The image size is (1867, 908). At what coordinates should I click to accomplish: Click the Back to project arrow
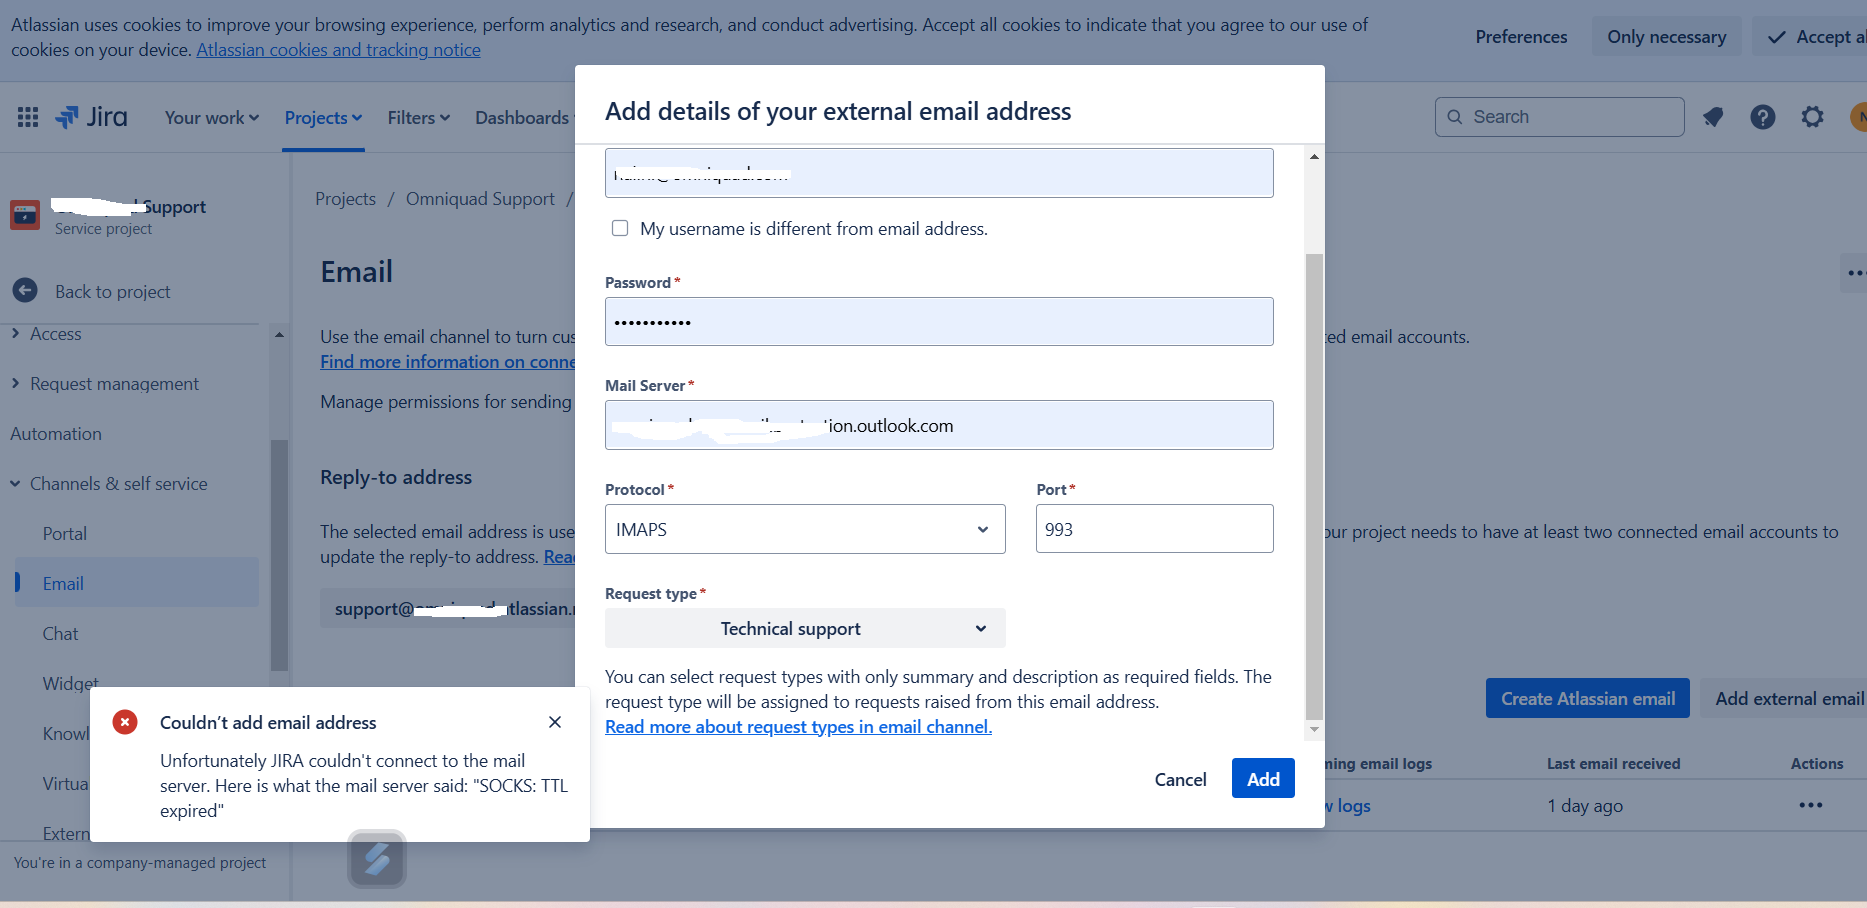pos(25,291)
